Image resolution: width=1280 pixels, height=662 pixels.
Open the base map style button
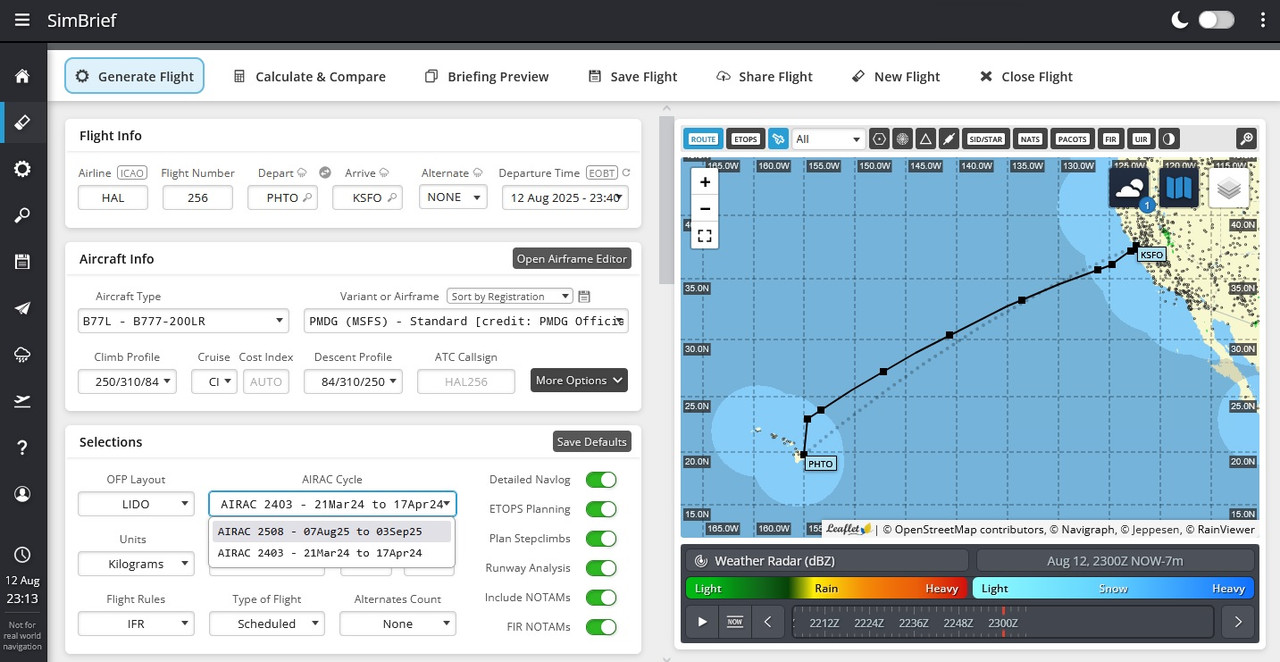tap(1179, 187)
